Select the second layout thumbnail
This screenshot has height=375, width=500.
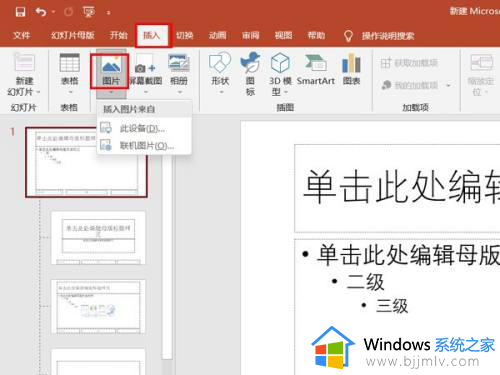98,237
